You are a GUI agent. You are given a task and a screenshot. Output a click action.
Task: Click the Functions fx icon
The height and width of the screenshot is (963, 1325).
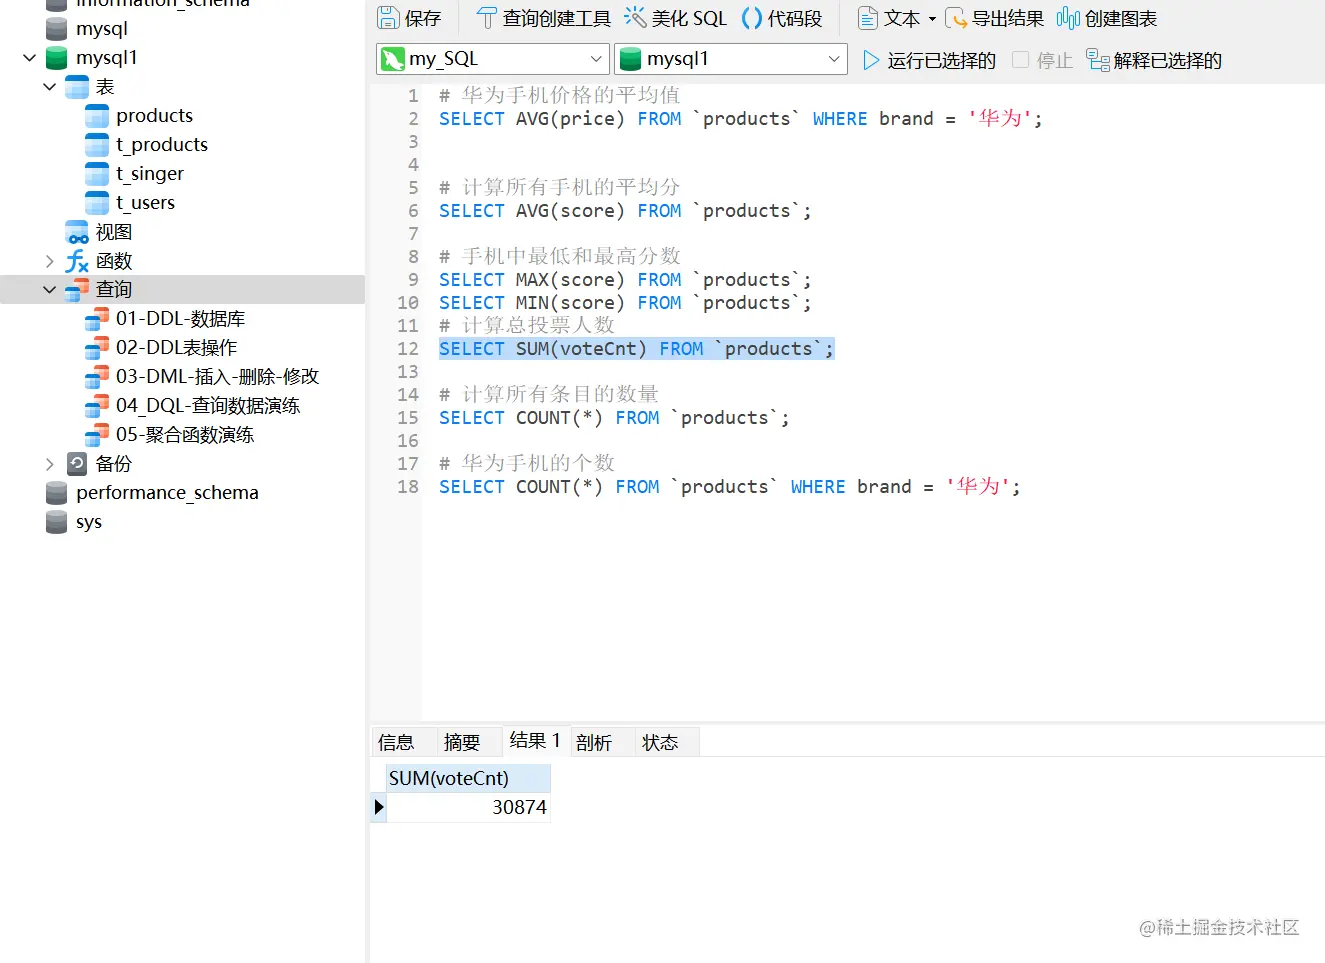click(x=77, y=261)
